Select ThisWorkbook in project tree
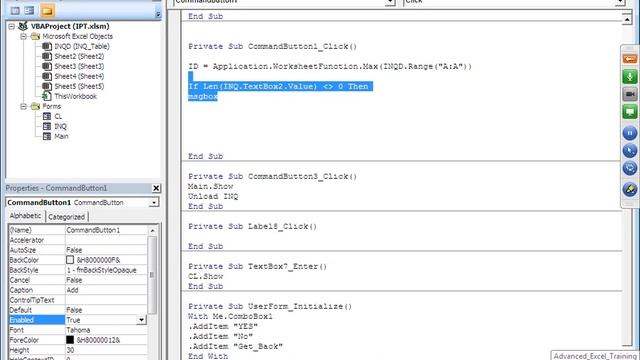 (x=76, y=96)
